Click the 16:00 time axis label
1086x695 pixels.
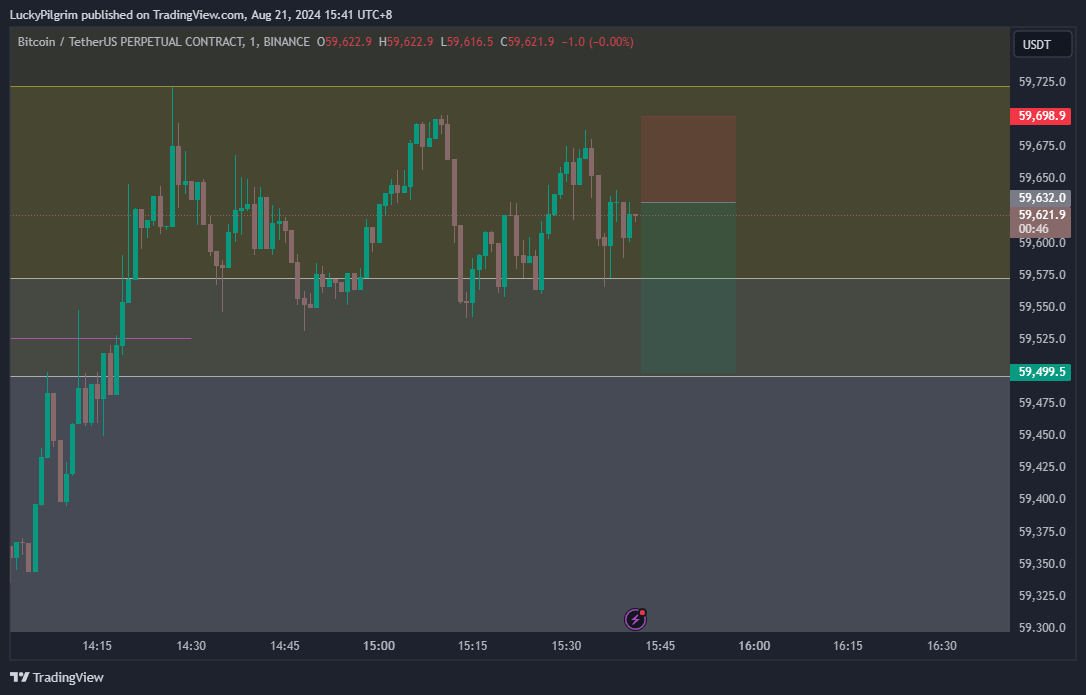click(x=754, y=646)
